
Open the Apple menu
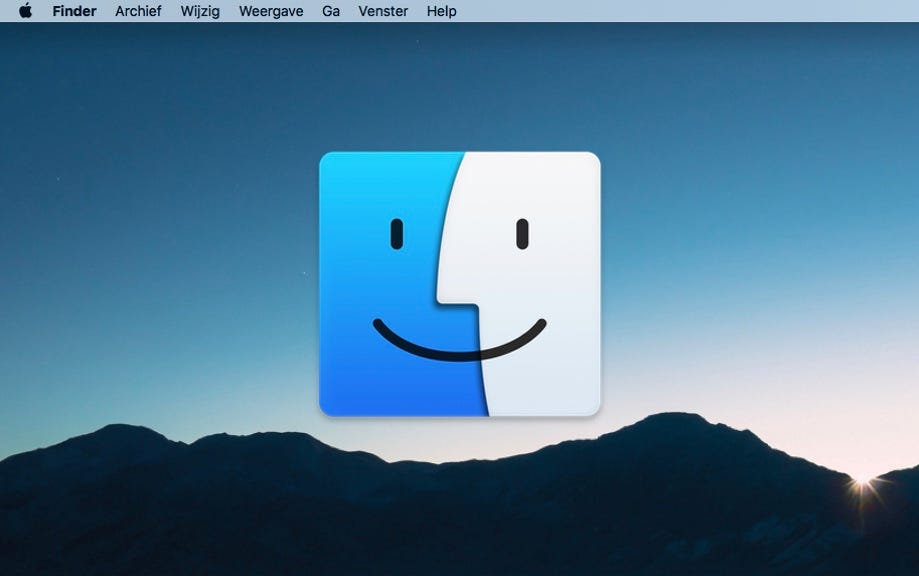pos(25,11)
